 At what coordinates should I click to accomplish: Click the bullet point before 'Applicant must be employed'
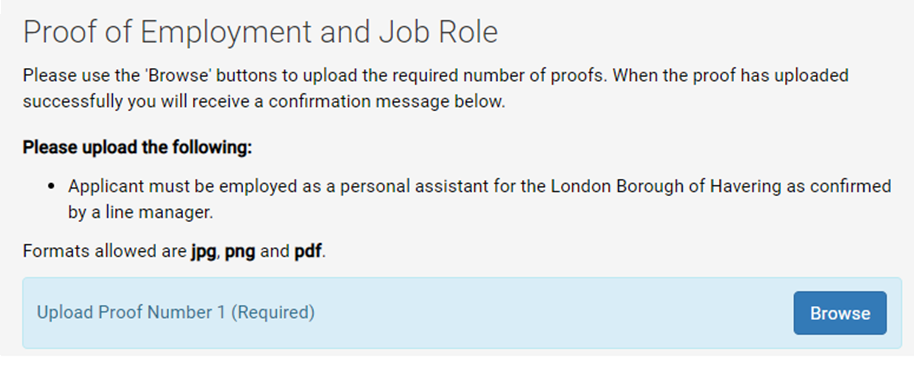pos(52,187)
